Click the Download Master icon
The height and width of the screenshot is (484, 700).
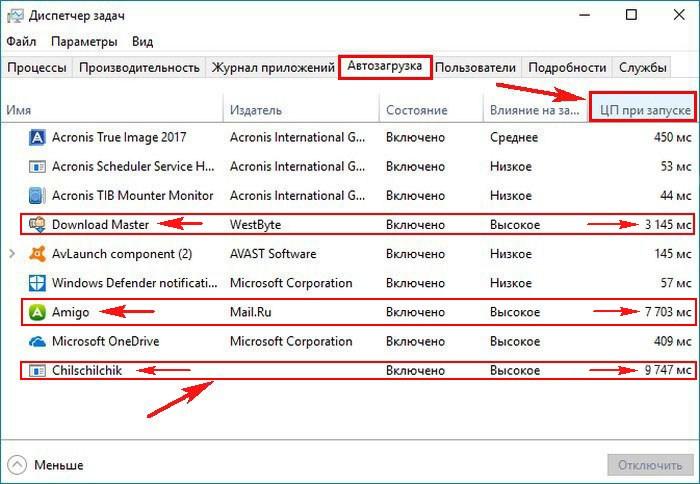coord(37,225)
